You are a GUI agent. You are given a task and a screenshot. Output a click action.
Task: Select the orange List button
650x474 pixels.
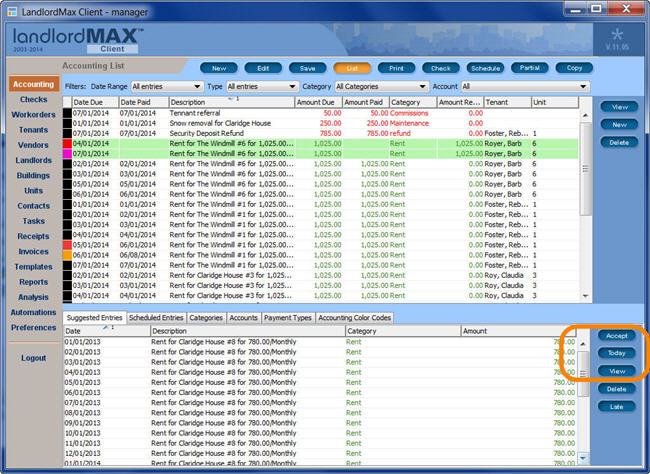pyautogui.click(x=352, y=68)
